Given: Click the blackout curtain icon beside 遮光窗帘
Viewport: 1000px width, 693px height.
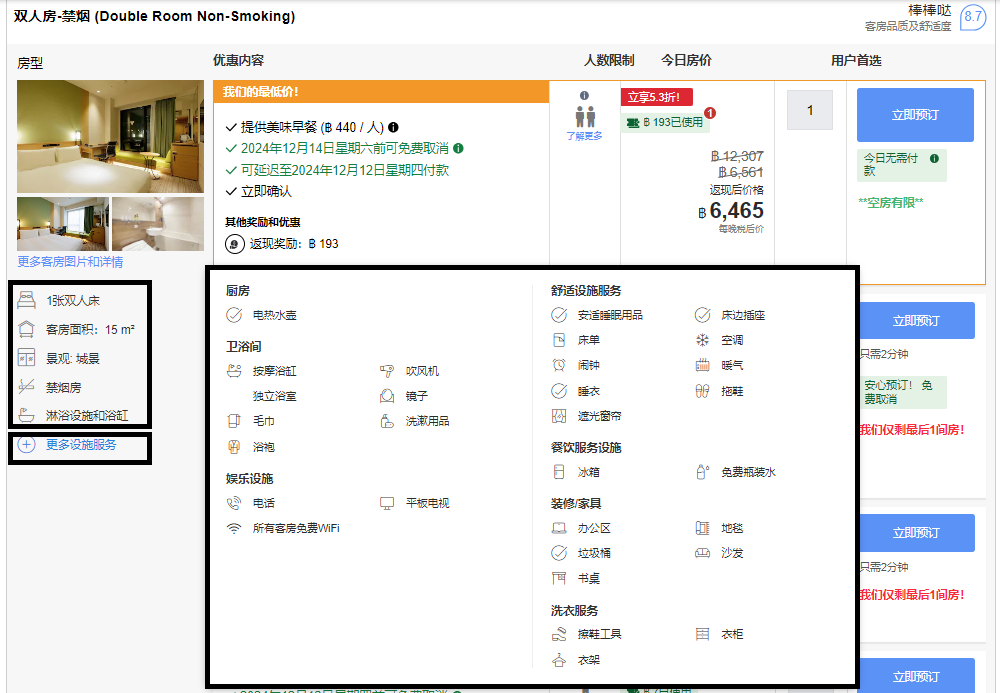Looking at the screenshot, I should point(559,416).
